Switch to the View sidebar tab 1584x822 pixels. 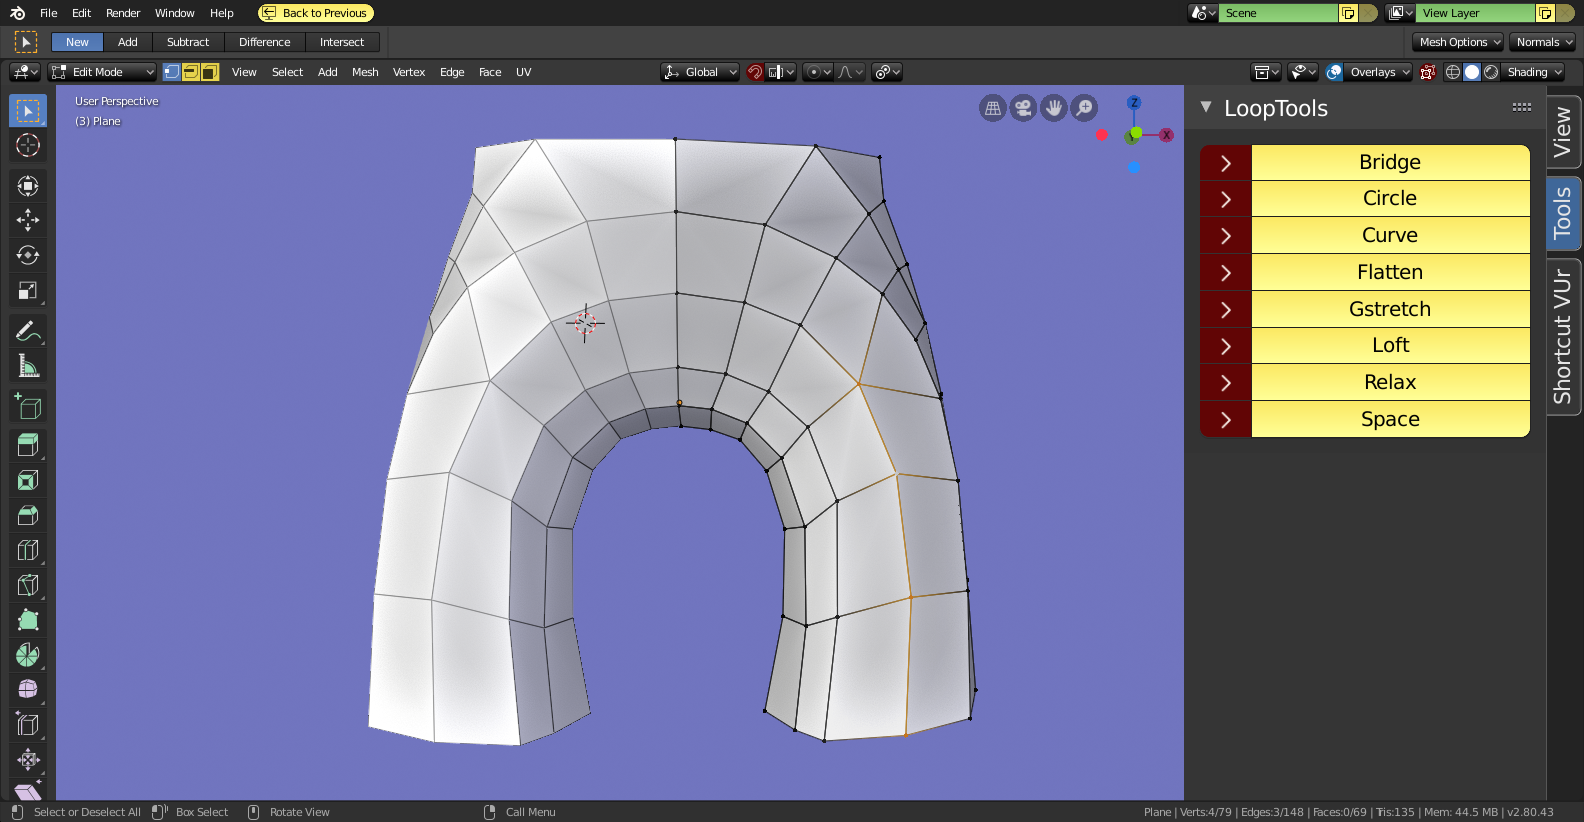click(x=1563, y=133)
